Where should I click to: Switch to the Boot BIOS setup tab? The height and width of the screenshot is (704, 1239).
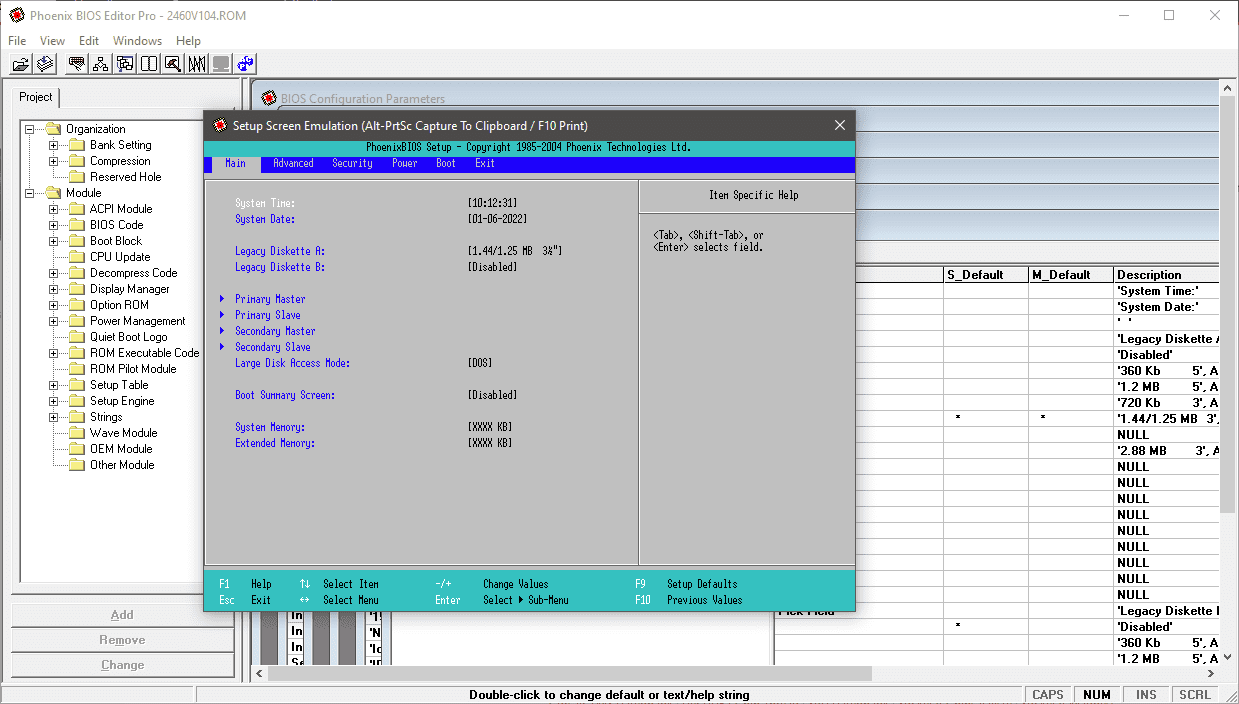446,164
